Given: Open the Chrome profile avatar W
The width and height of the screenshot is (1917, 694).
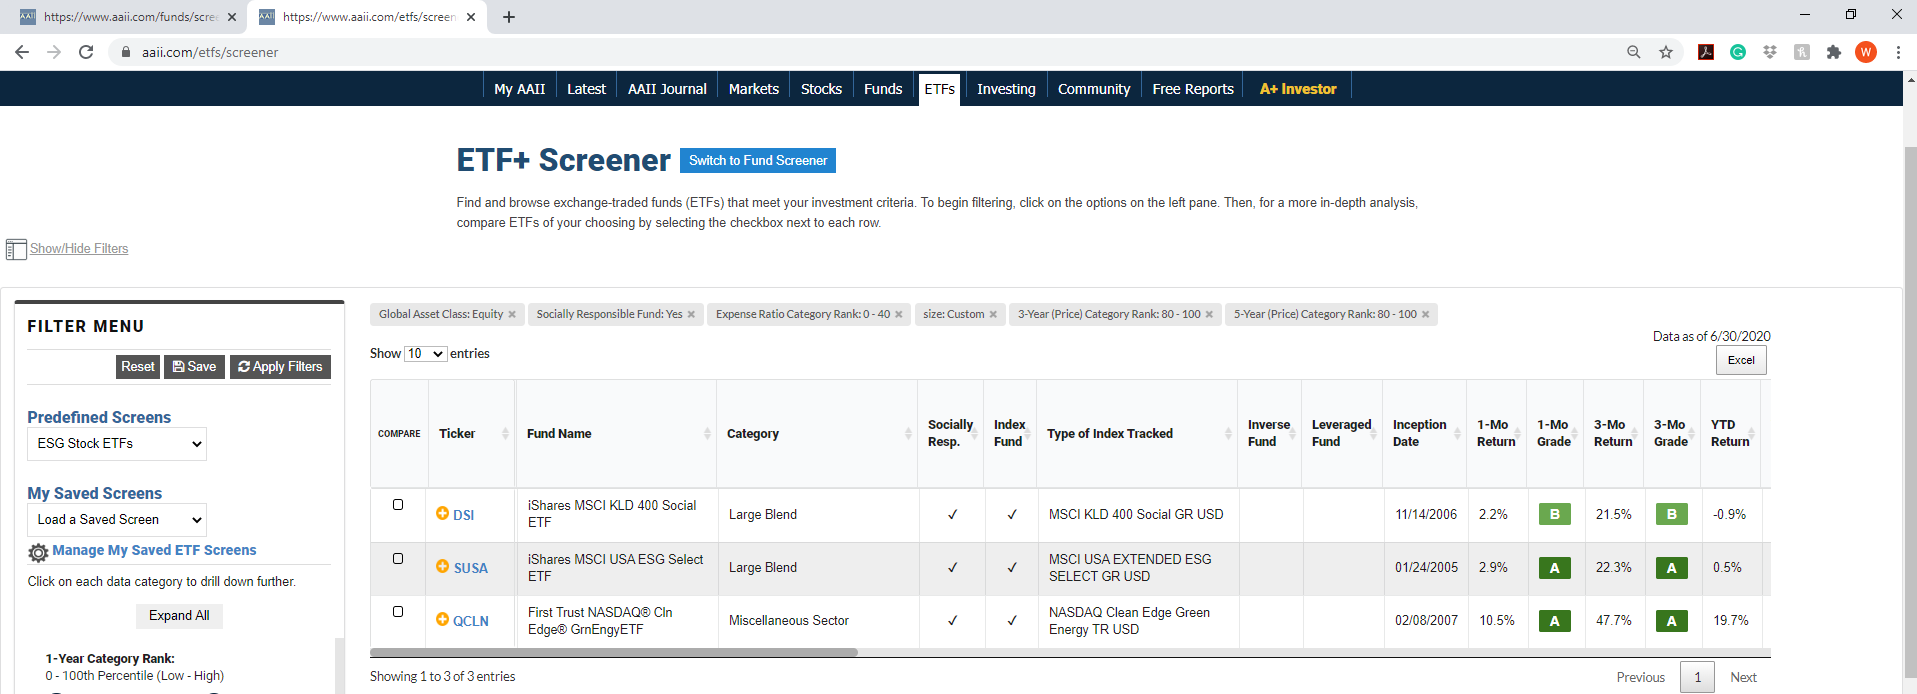Looking at the screenshot, I should tap(1866, 52).
